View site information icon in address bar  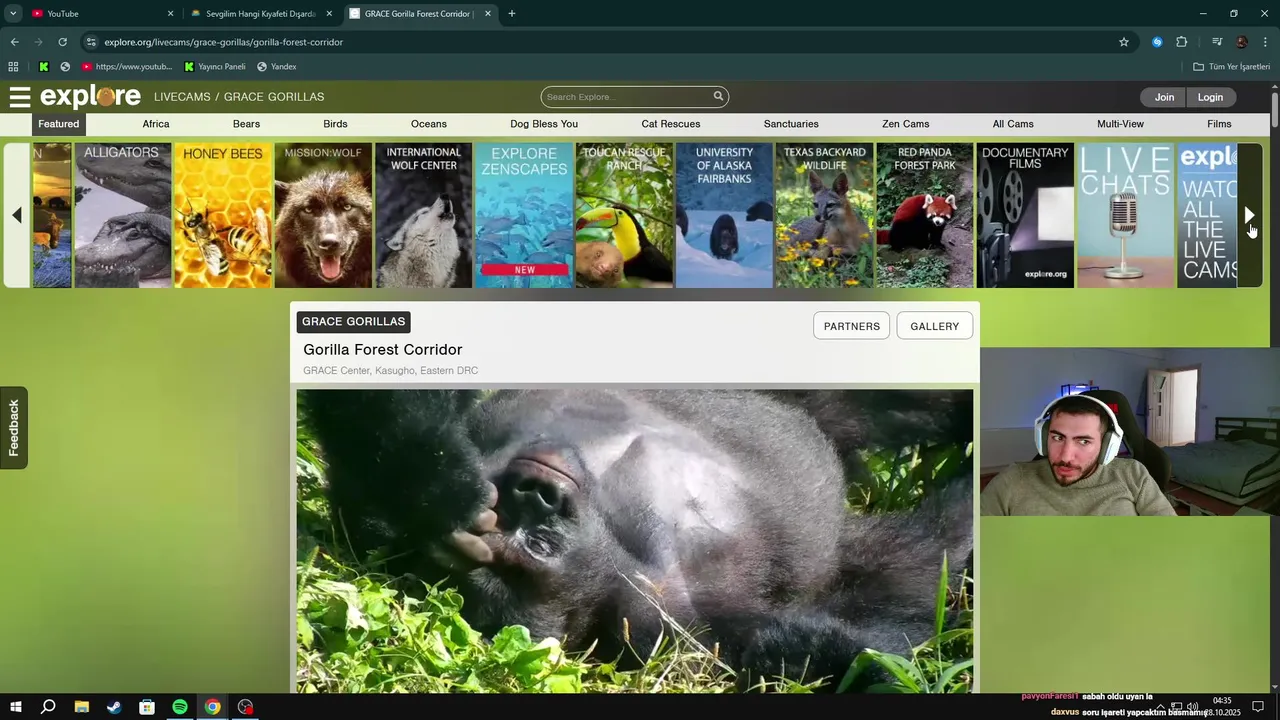[91, 42]
